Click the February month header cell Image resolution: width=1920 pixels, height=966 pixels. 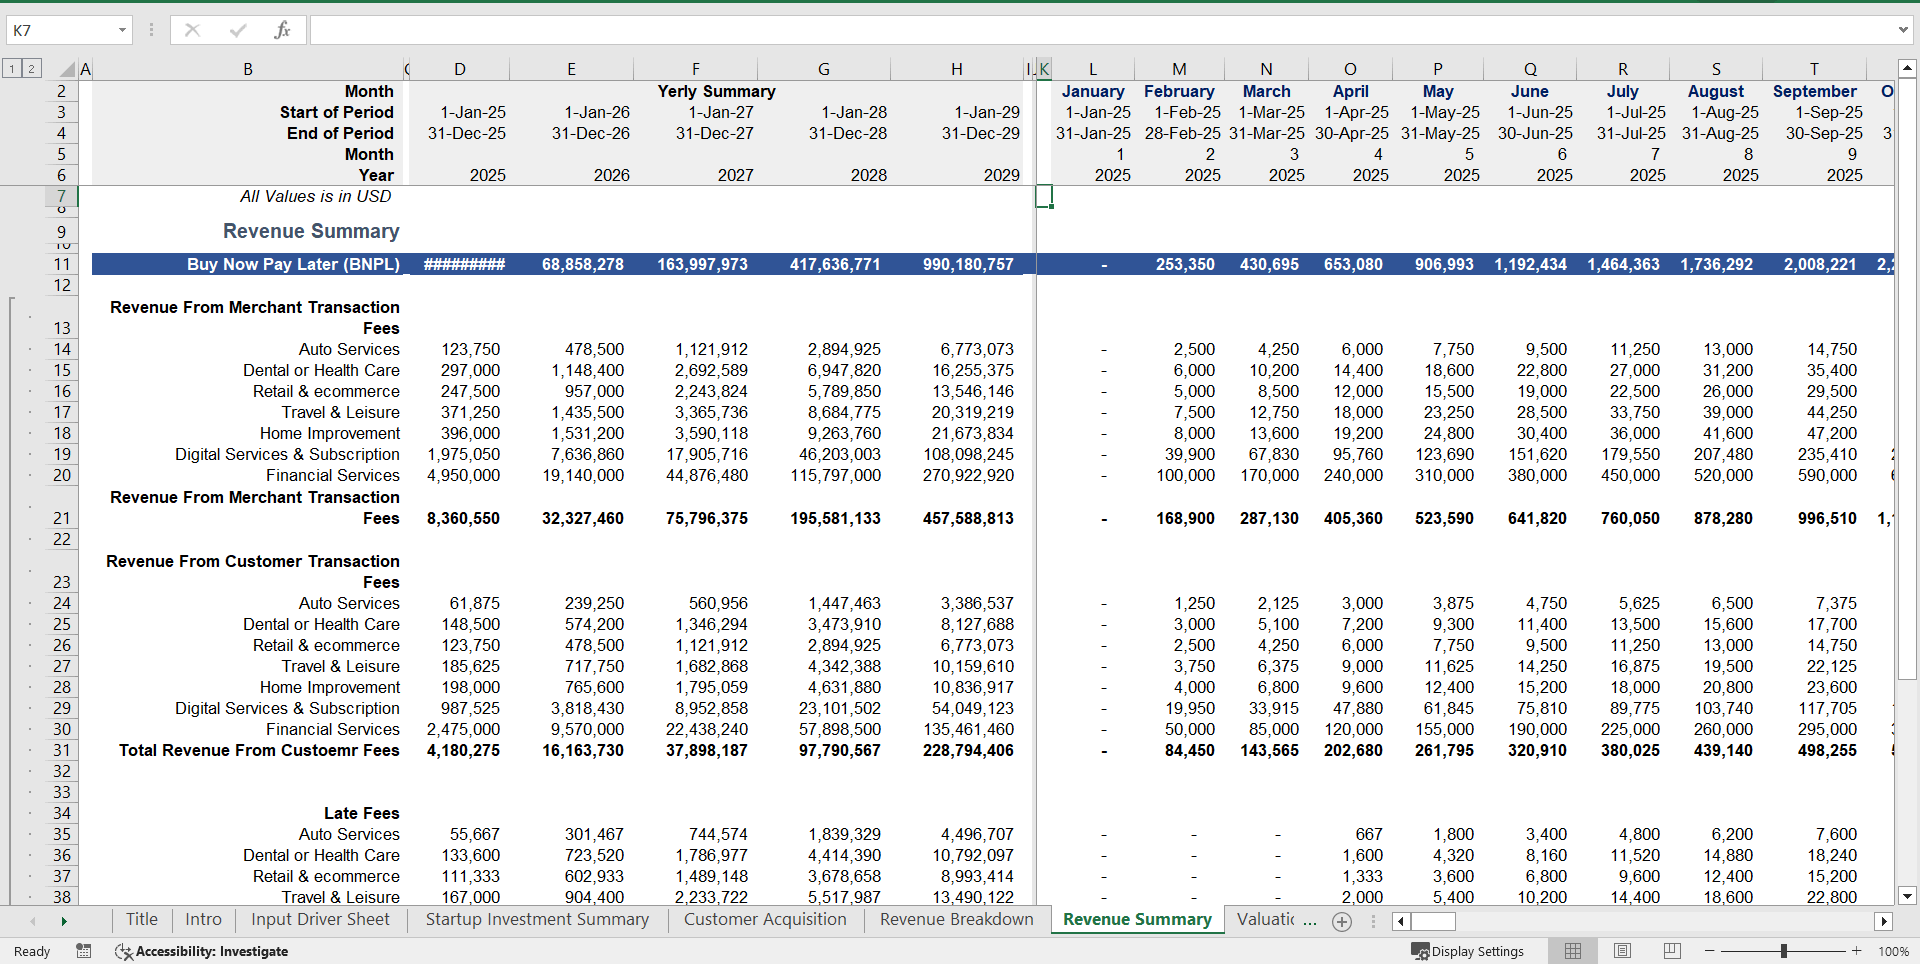(1179, 91)
